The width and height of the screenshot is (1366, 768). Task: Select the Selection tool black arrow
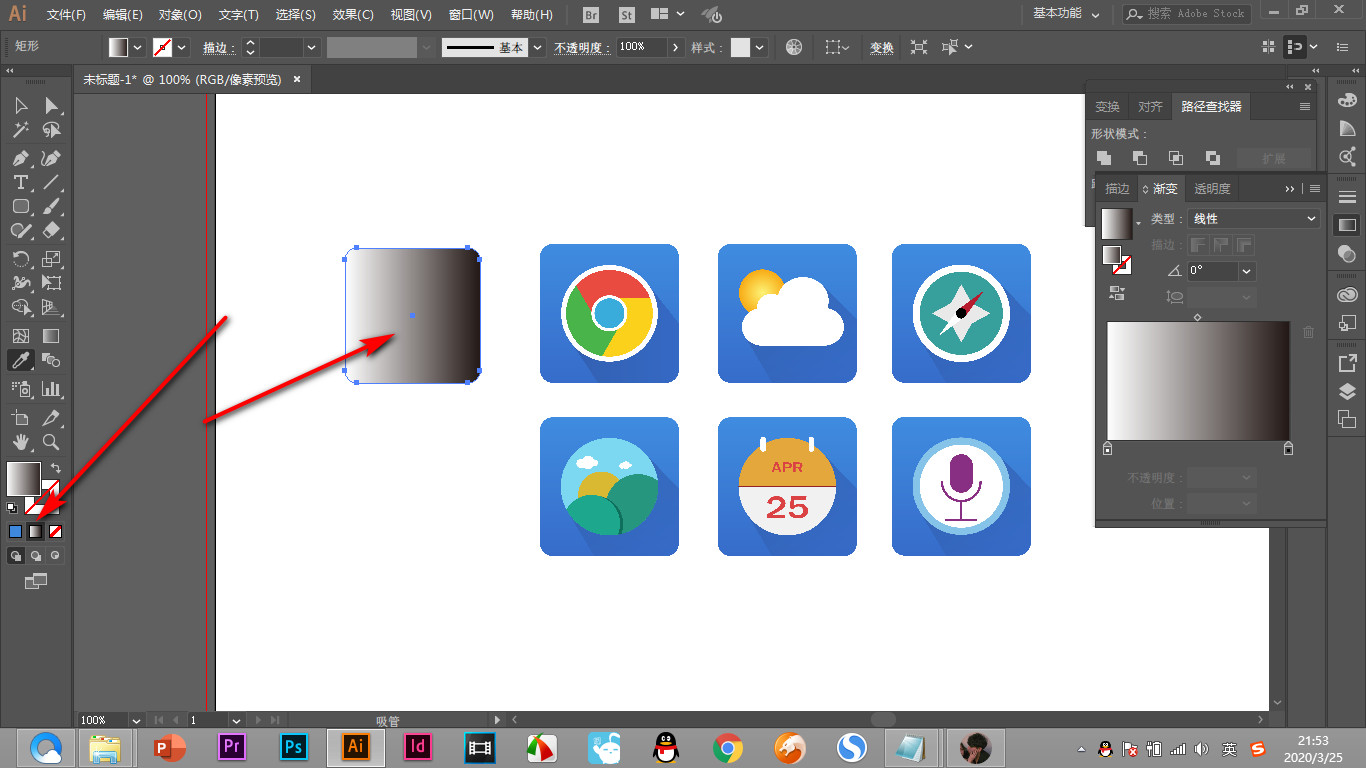21,105
